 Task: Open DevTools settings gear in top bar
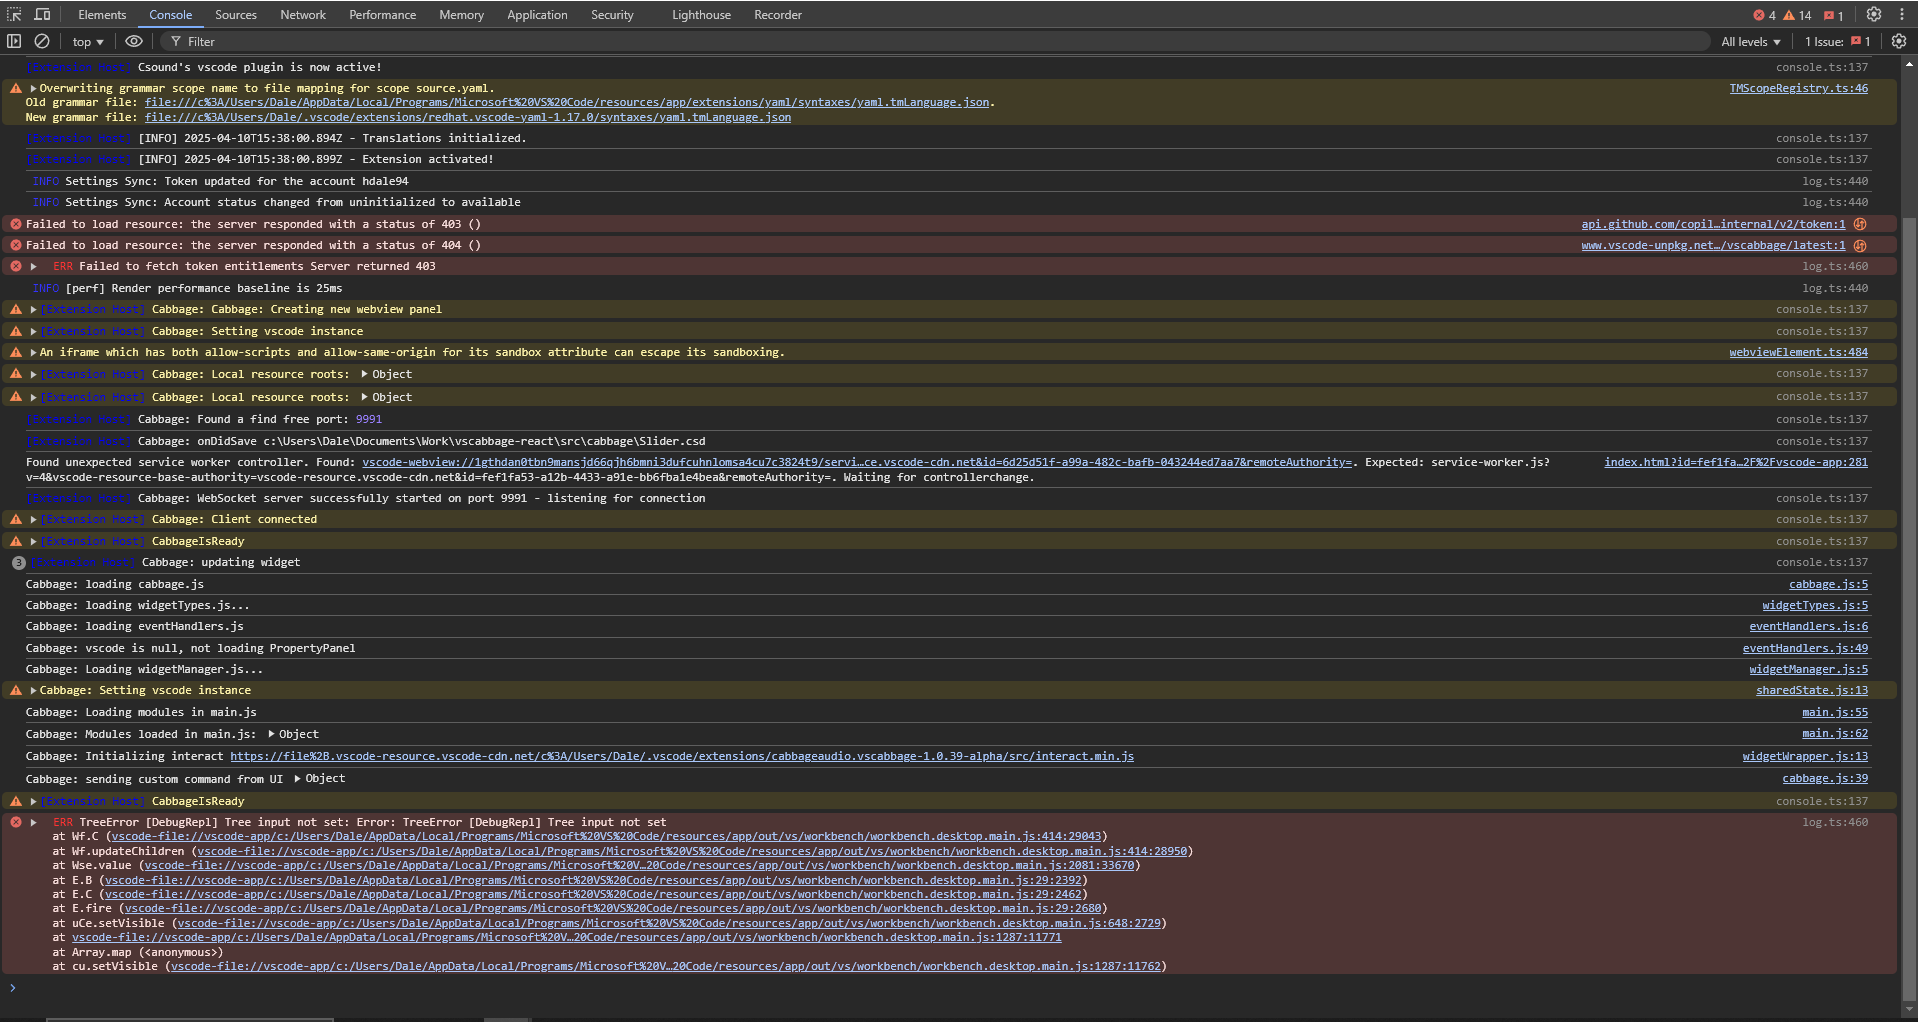[1874, 15]
